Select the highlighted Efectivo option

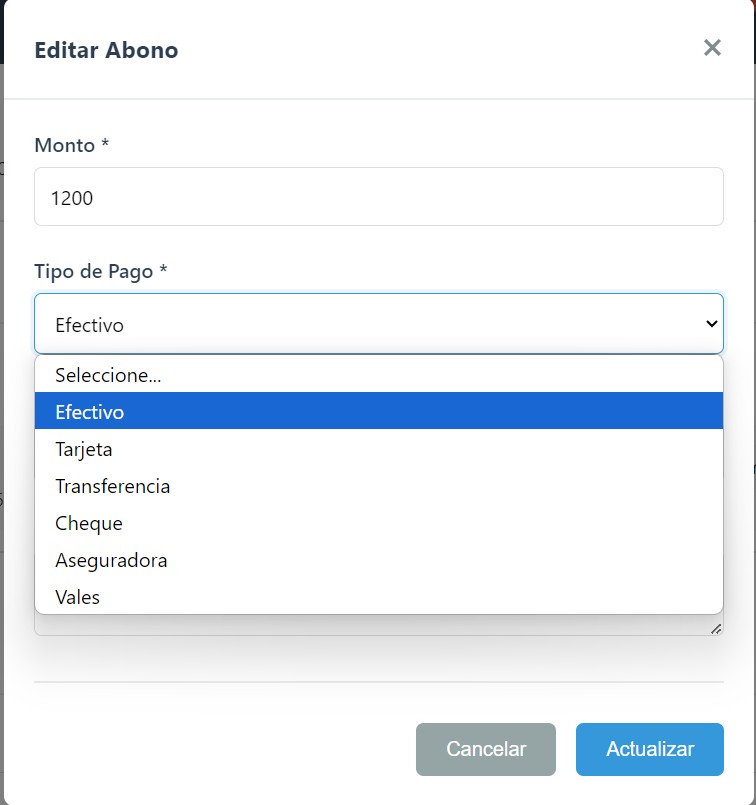coord(378,412)
